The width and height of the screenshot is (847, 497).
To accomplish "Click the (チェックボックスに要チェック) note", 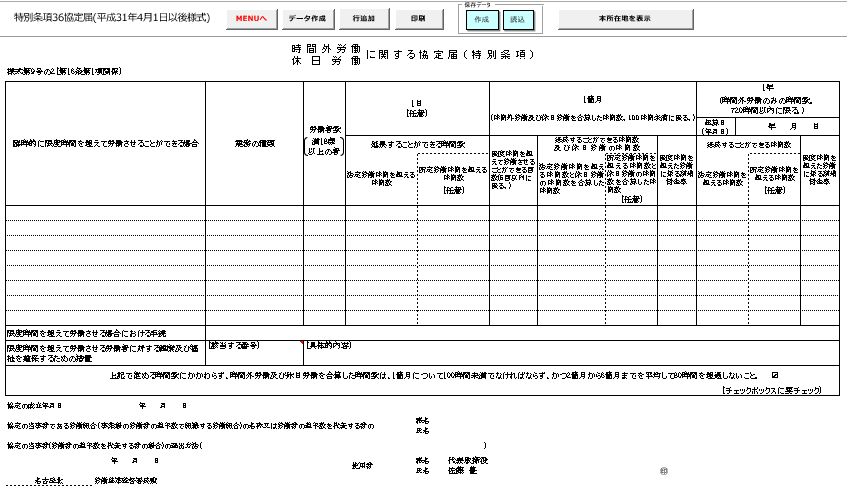I will pyautogui.click(x=771, y=390).
